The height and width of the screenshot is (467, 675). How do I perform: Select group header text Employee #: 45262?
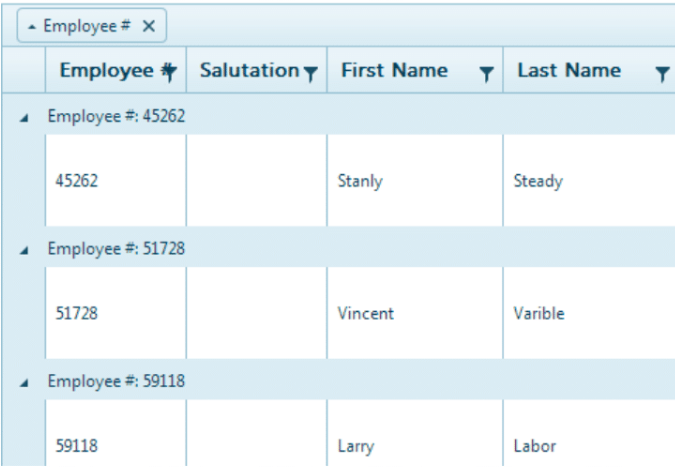(x=116, y=116)
